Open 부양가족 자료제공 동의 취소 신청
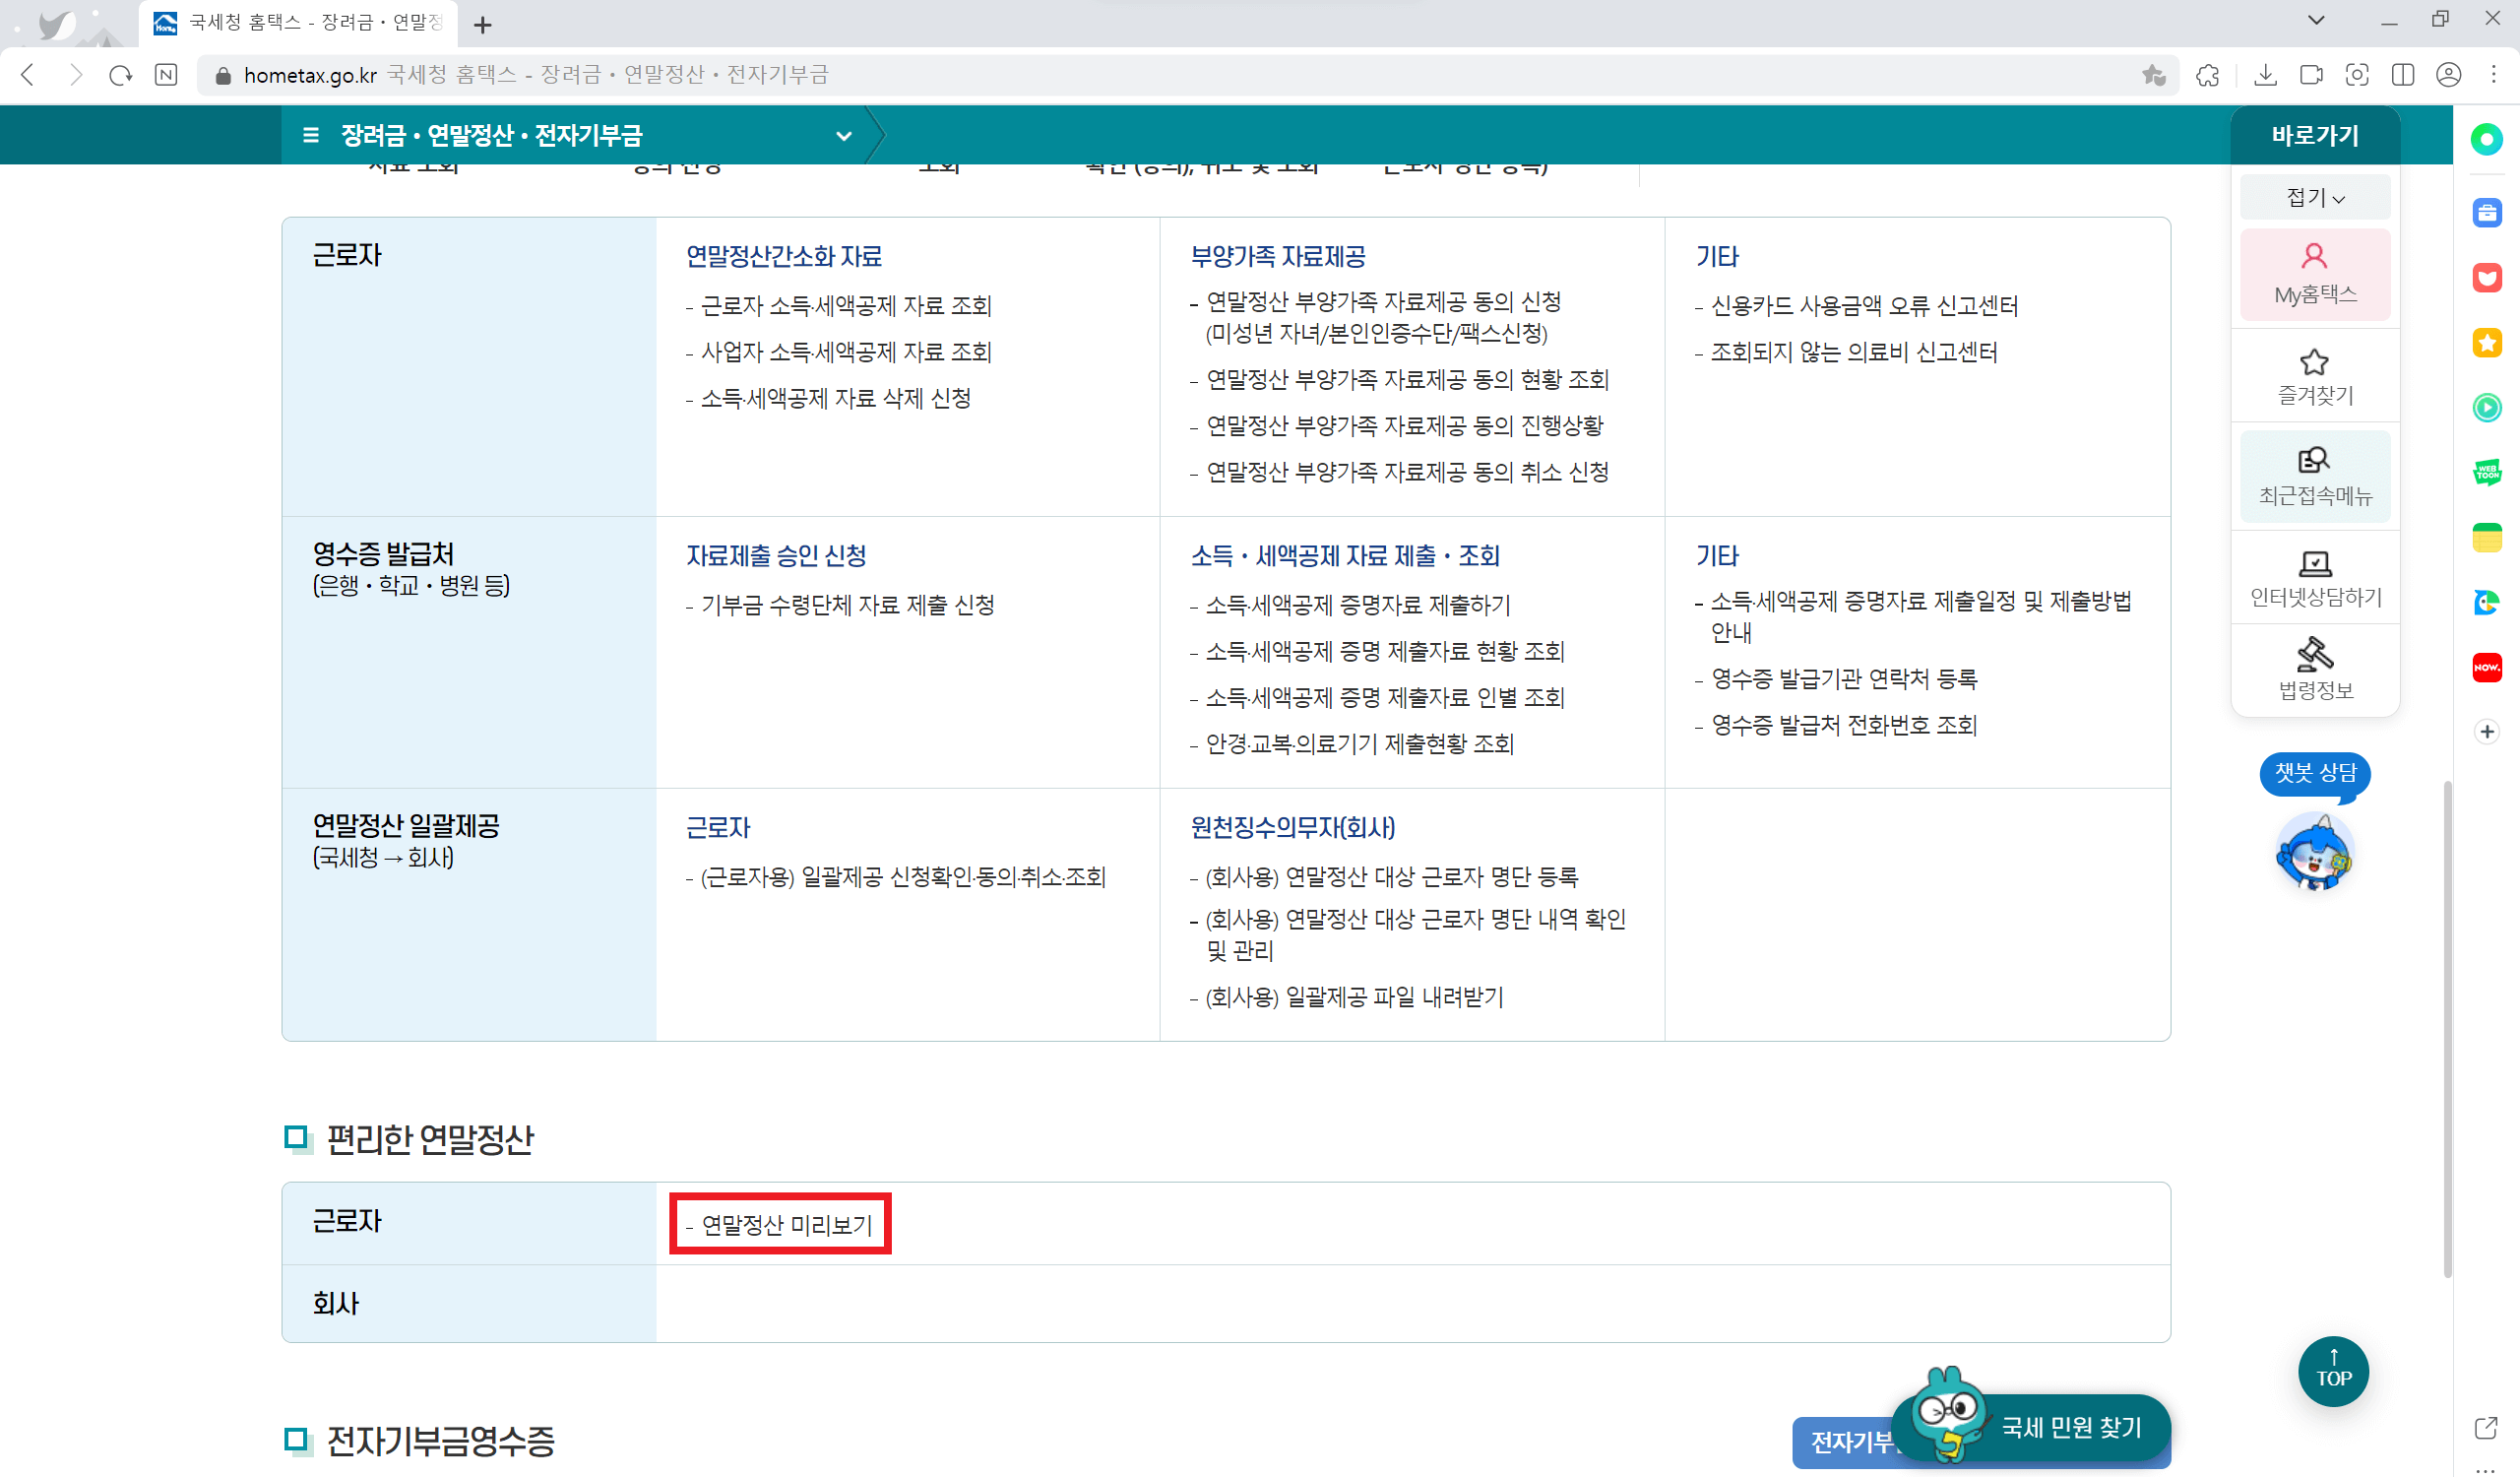 [1407, 471]
